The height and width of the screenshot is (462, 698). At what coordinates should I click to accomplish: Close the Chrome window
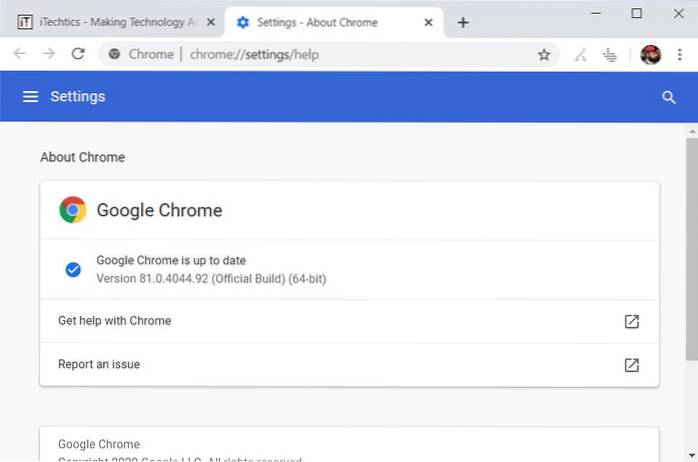click(x=678, y=13)
